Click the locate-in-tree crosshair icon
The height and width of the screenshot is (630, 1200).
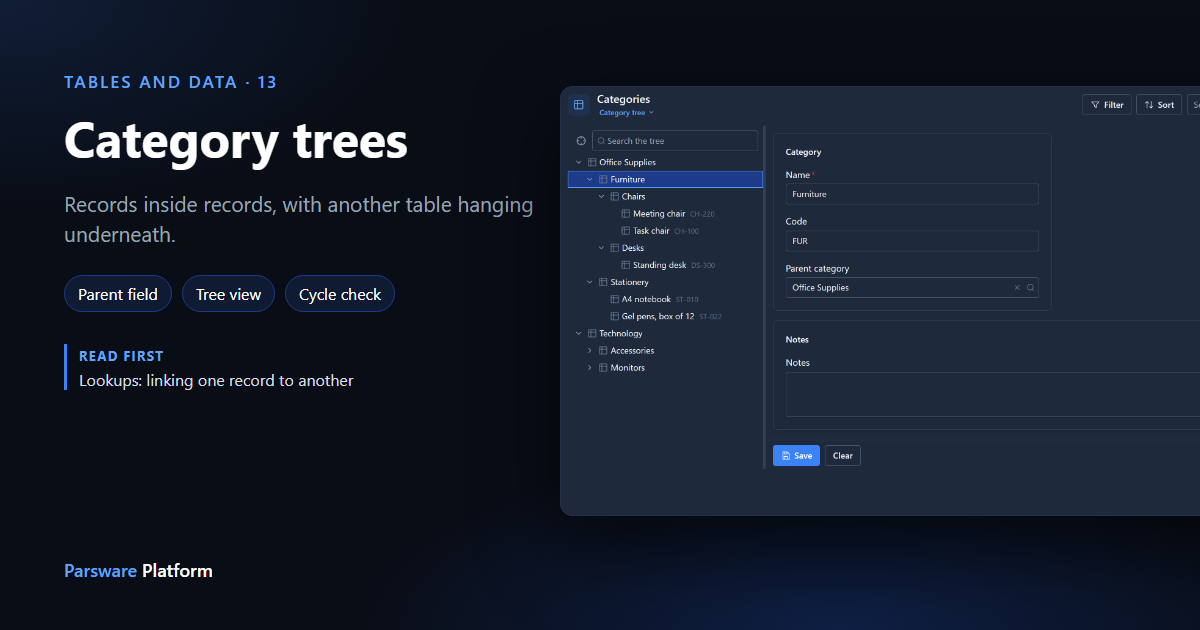pyautogui.click(x=581, y=141)
